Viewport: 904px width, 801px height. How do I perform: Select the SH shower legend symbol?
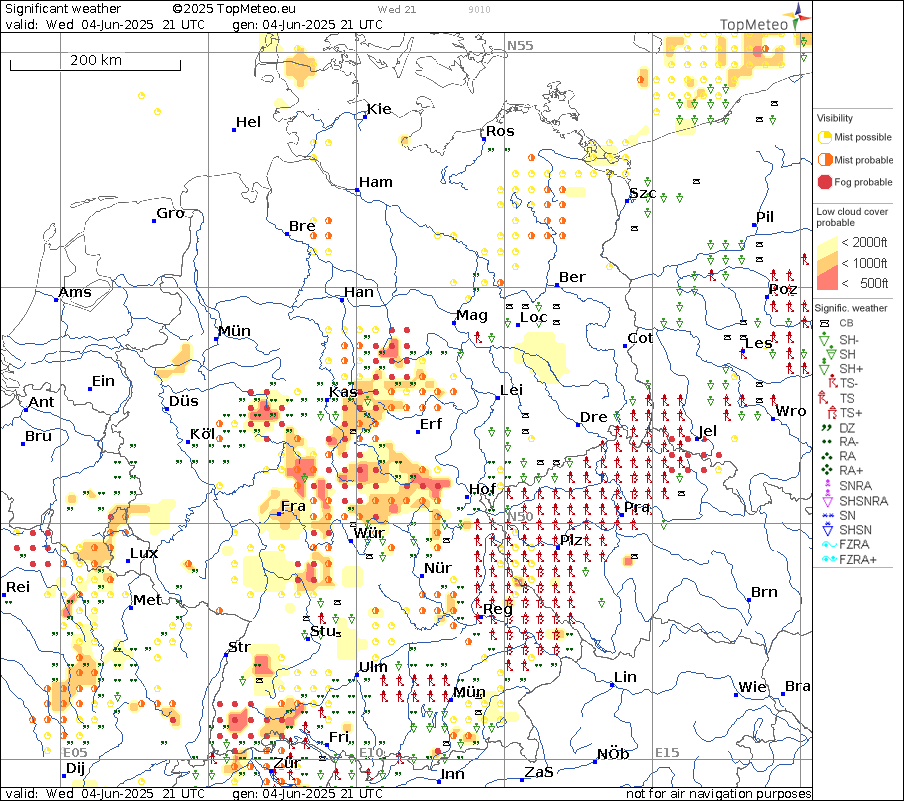[831, 354]
